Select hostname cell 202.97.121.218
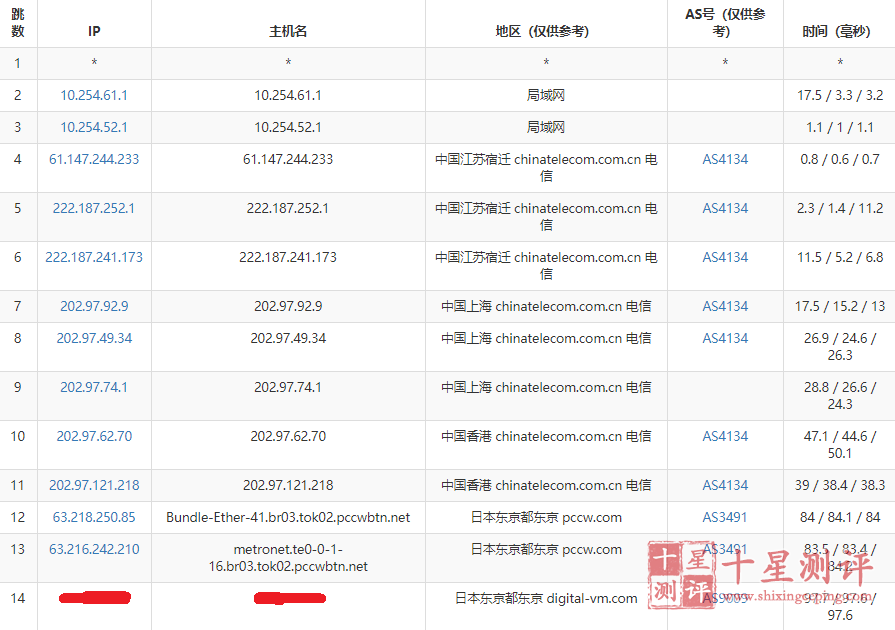Viewport: 895px width, 630px height. (288, 486)
